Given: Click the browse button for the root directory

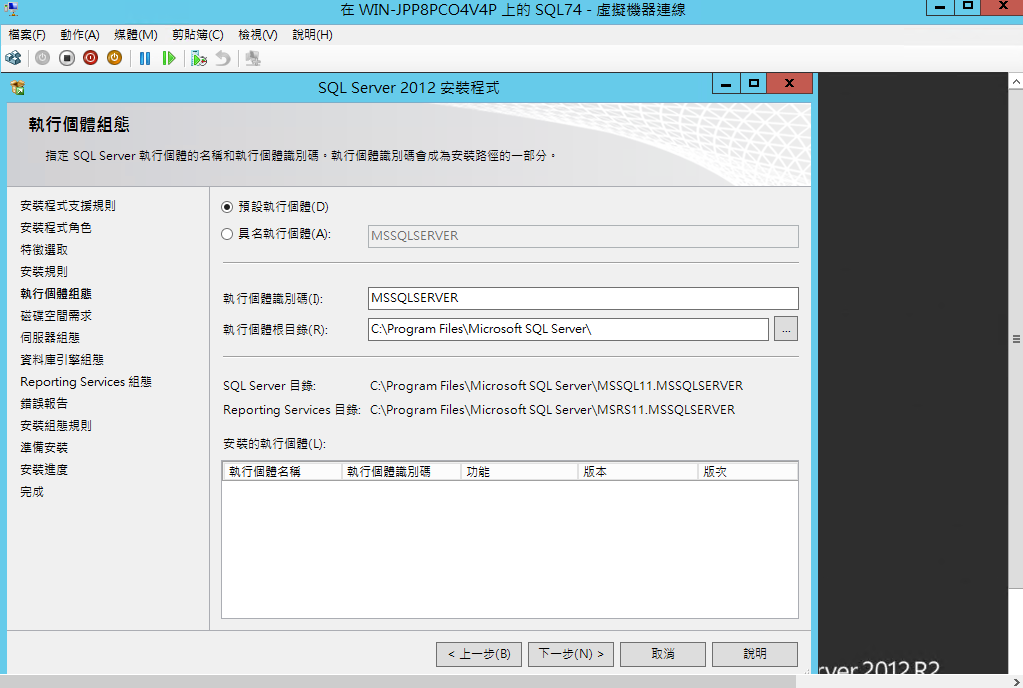Looking at the screenshot, I should point(786,329).
